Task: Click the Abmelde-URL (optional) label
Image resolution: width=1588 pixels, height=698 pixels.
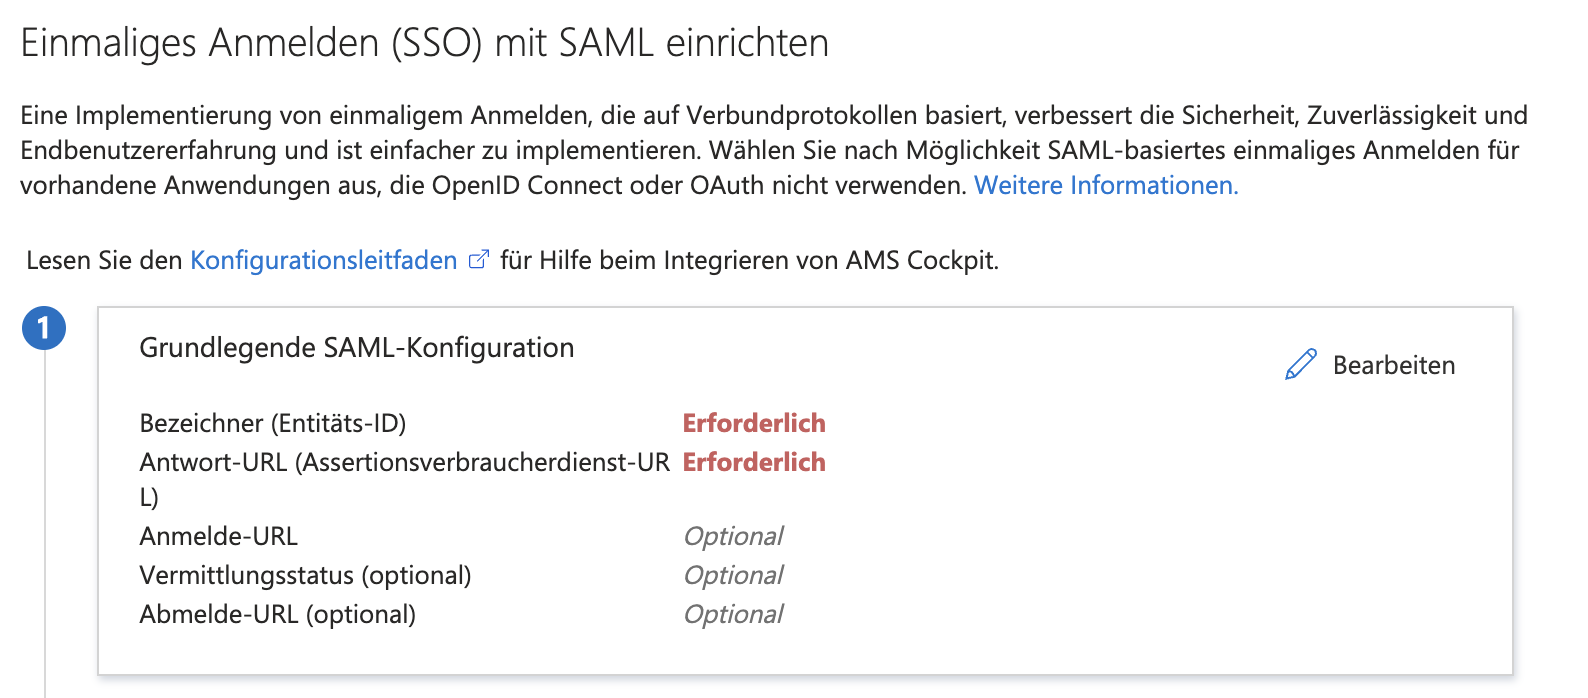Action: [x=277, y=614]
